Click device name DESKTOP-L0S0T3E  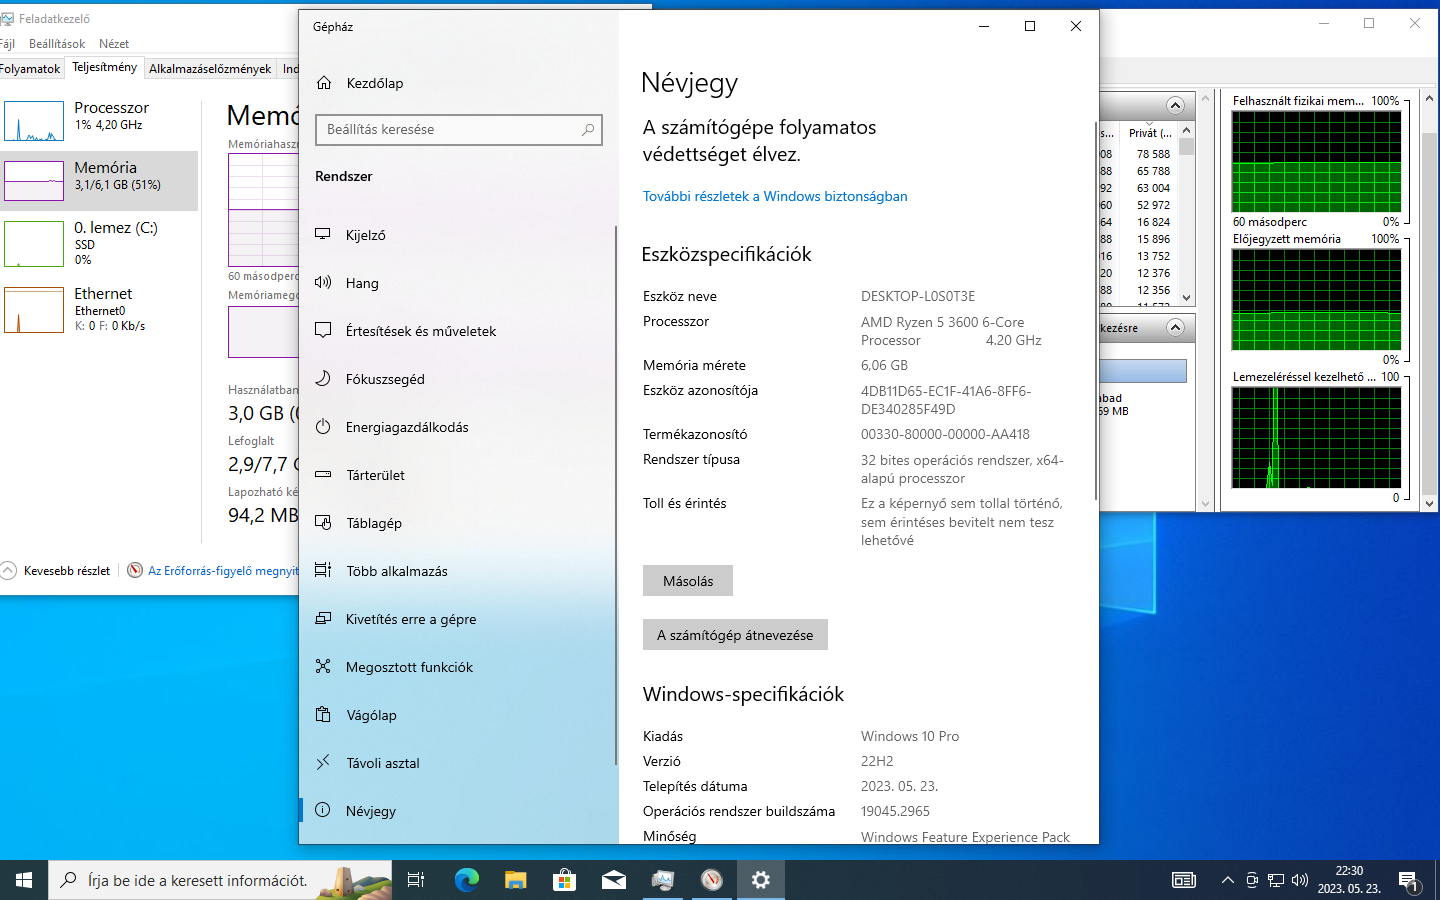[x=918, y=296]
